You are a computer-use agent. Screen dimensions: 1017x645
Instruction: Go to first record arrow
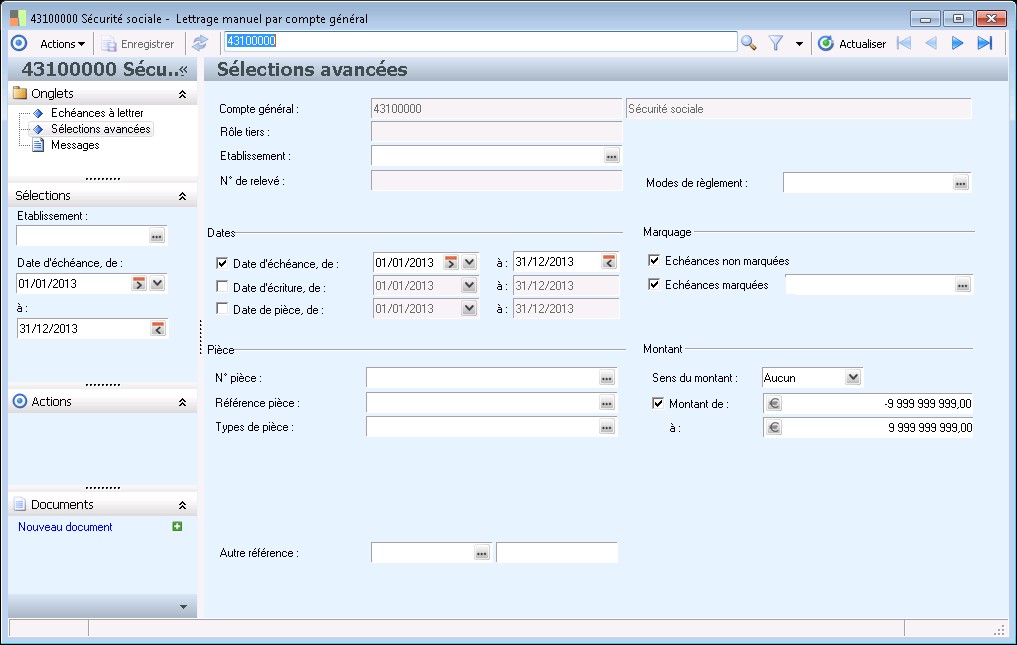(x=903, y=43)
